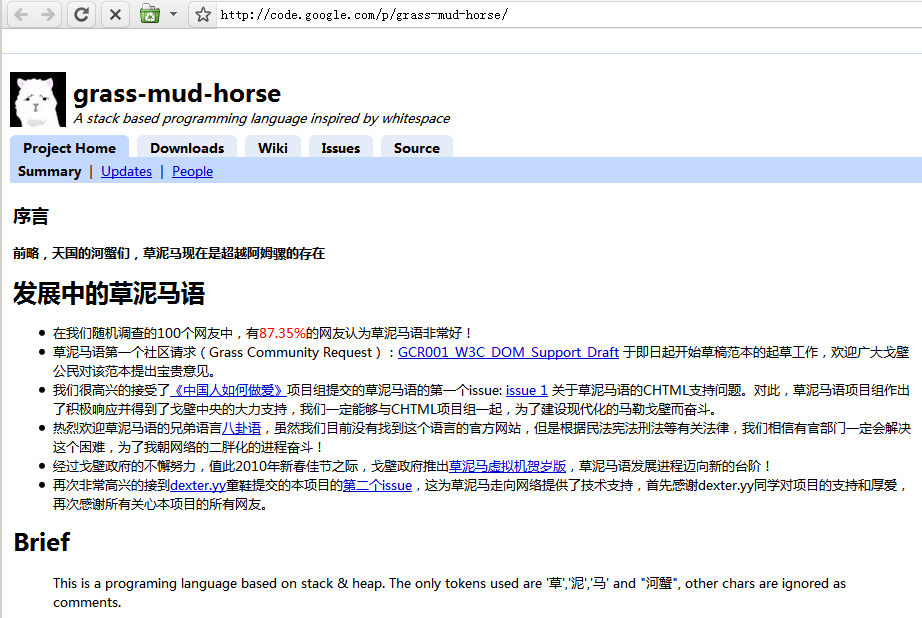Click the alpaca project logo image
Viewport: 922px width, 618px height.
coord(38,99)
